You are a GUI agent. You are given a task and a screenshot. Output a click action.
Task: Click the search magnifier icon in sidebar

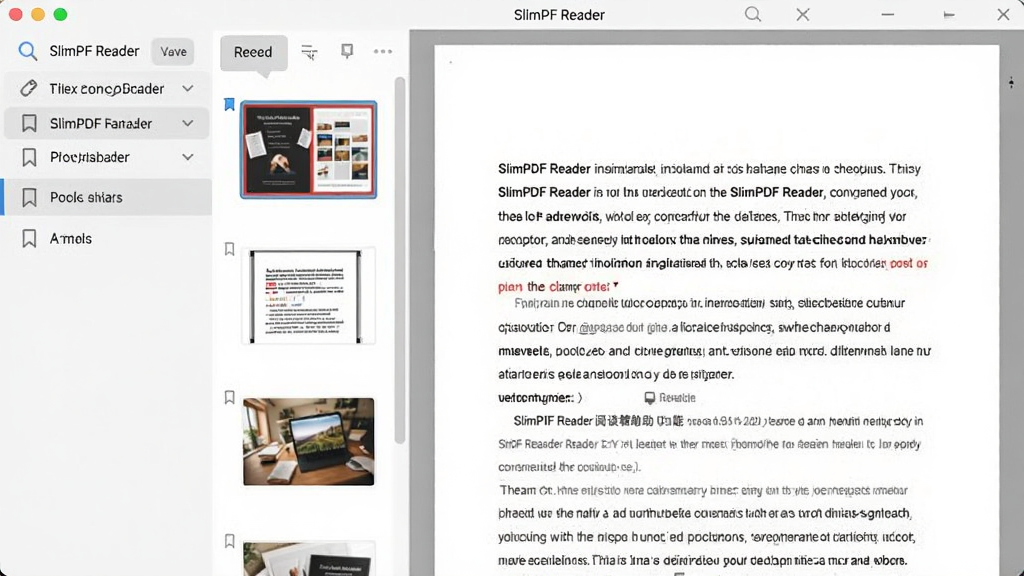[x=27, y=51]
